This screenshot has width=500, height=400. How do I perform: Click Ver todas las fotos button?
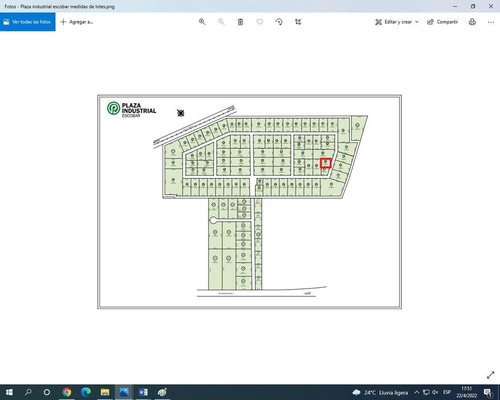28,22
